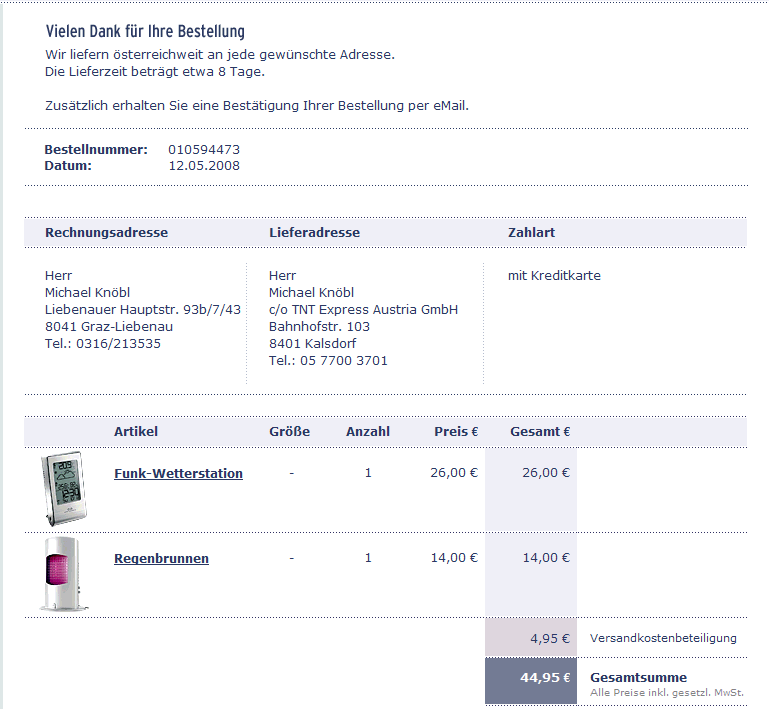Click the Funk-Wetterstation product thumbnail
Image resolution: width=769 pixels, height=709 pixels.
[x=64, y=489]
